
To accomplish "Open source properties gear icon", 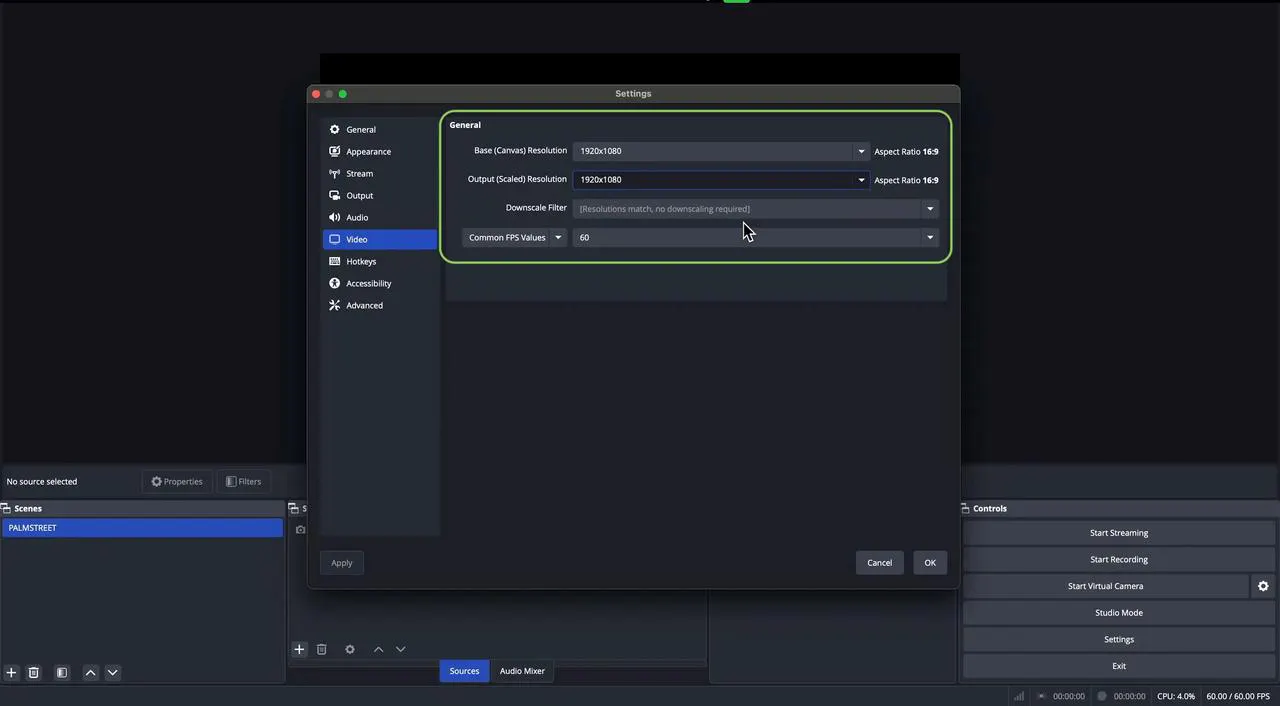I will 350,649.
